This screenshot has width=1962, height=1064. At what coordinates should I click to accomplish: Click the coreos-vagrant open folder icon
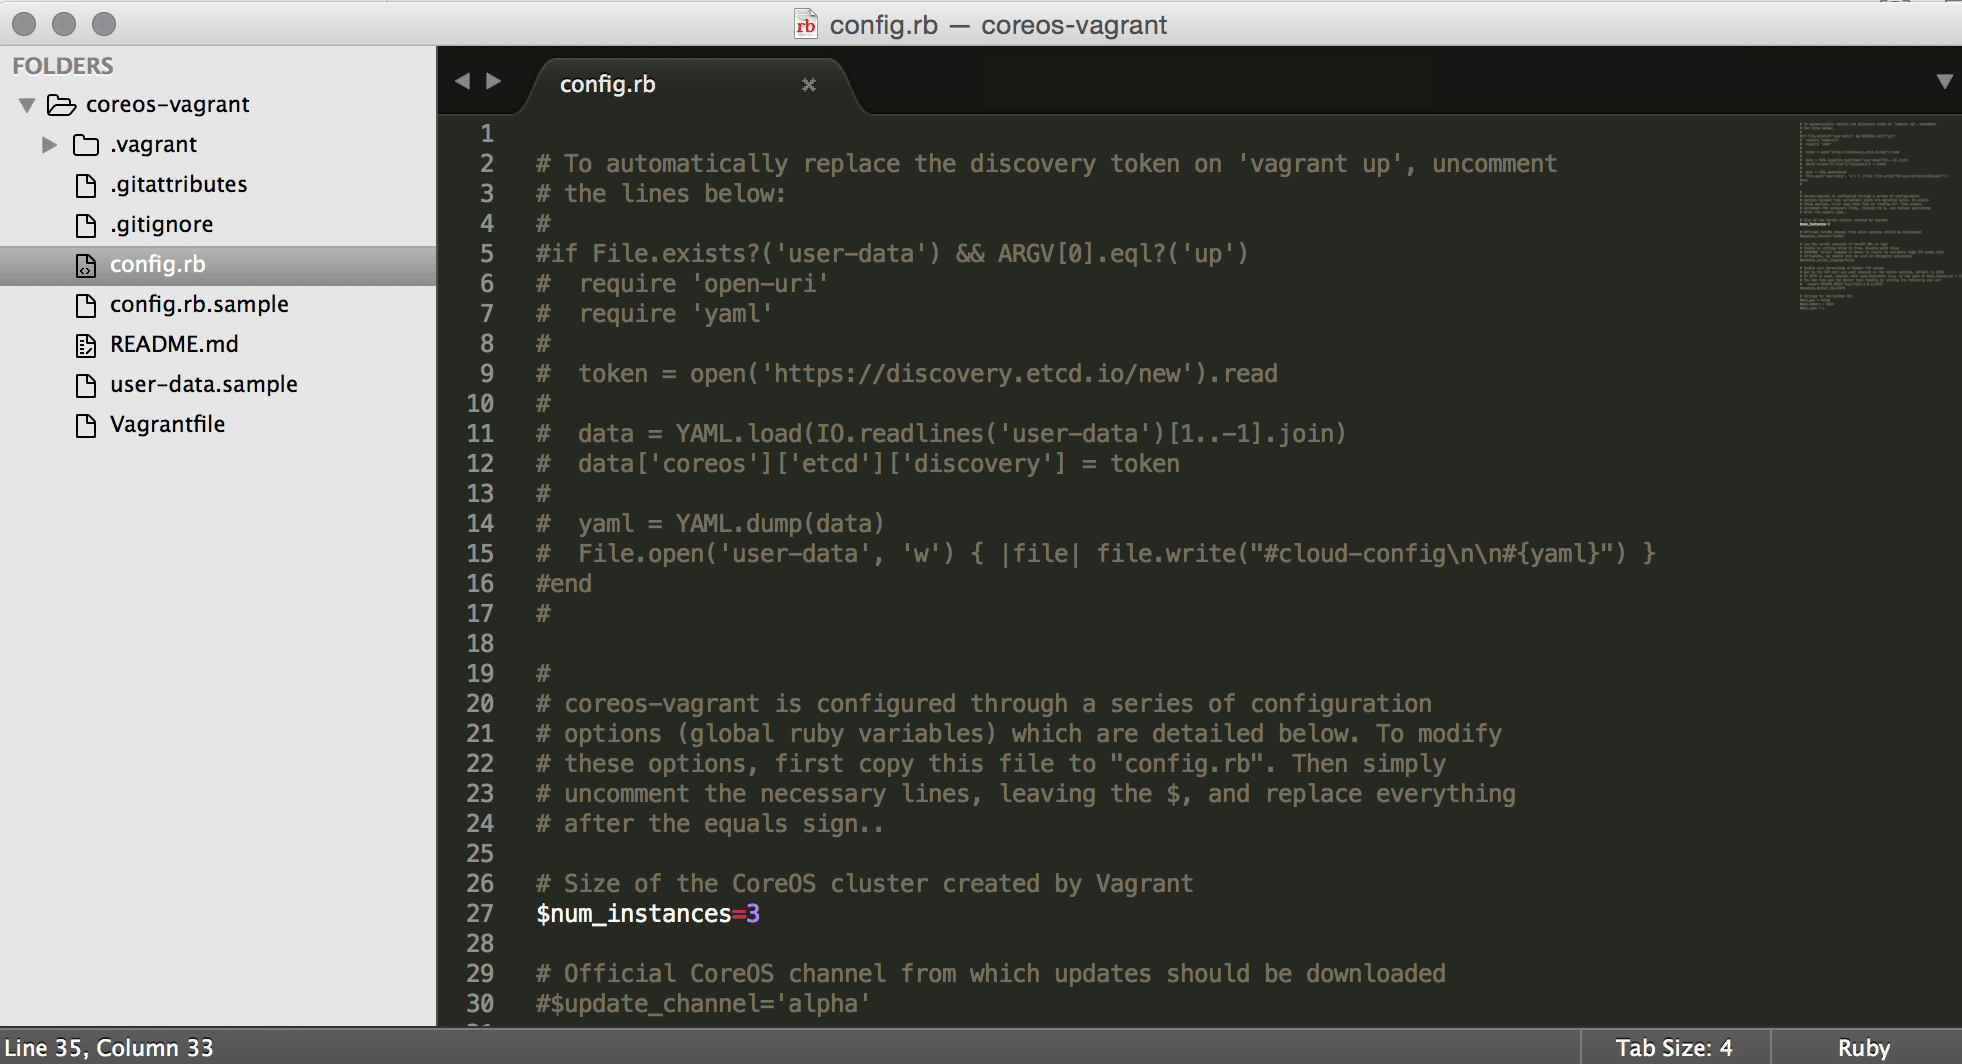(62, 105)
